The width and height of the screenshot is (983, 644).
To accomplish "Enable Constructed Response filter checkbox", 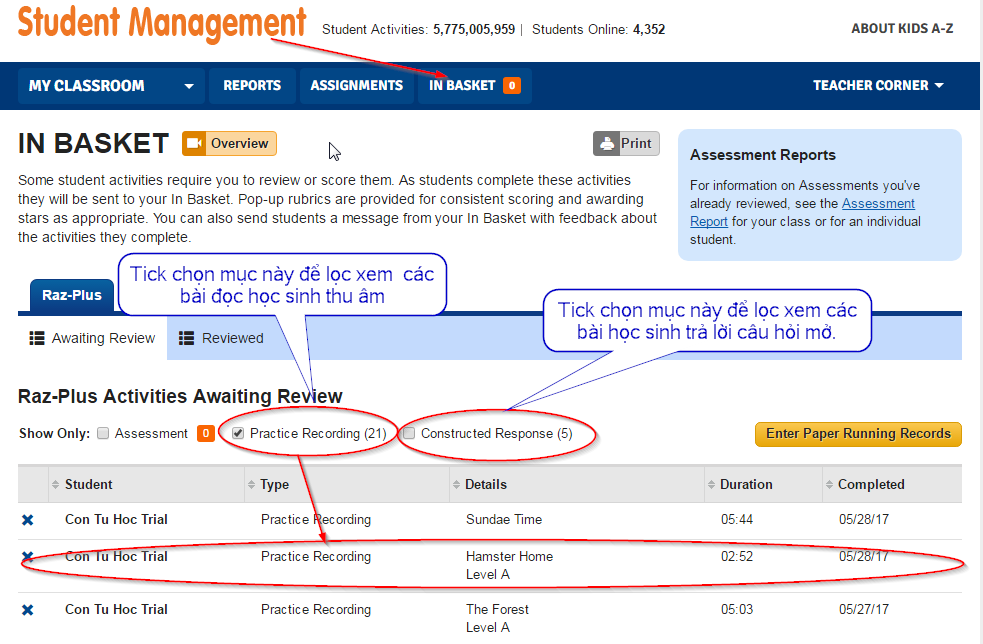I will pyautogui.click(x=409, y=433).
